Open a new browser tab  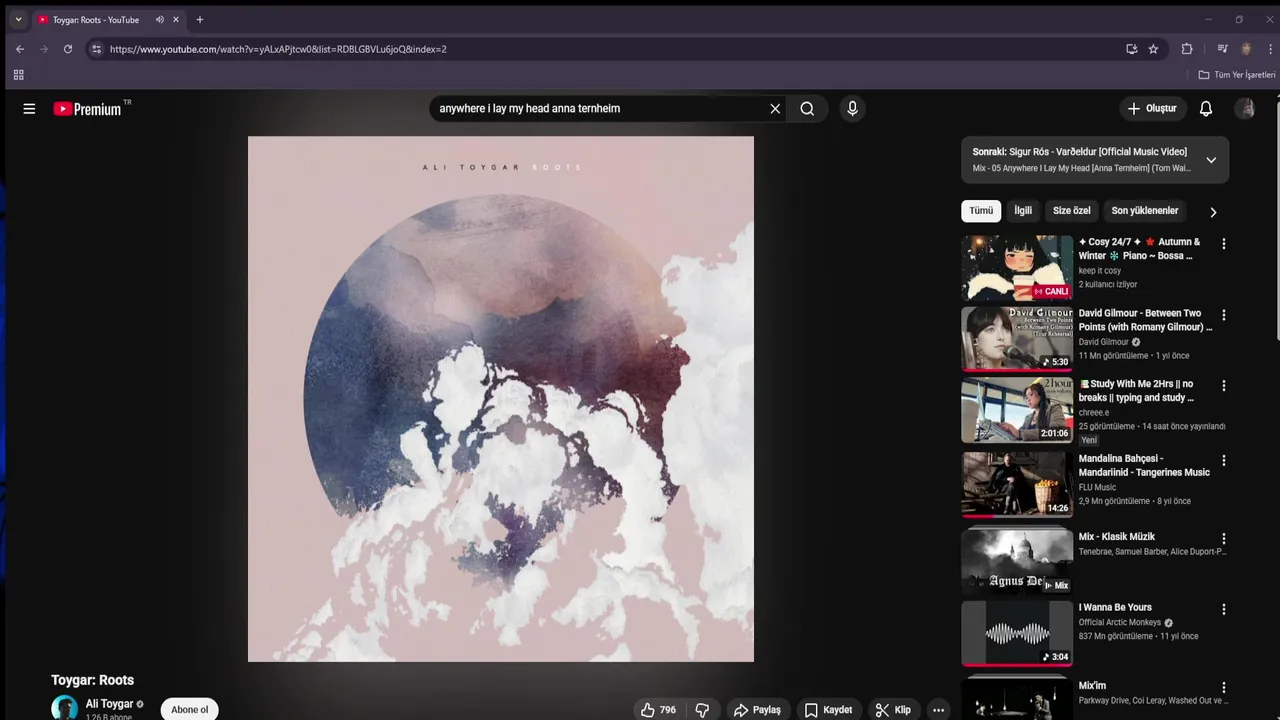click(199, 20)
